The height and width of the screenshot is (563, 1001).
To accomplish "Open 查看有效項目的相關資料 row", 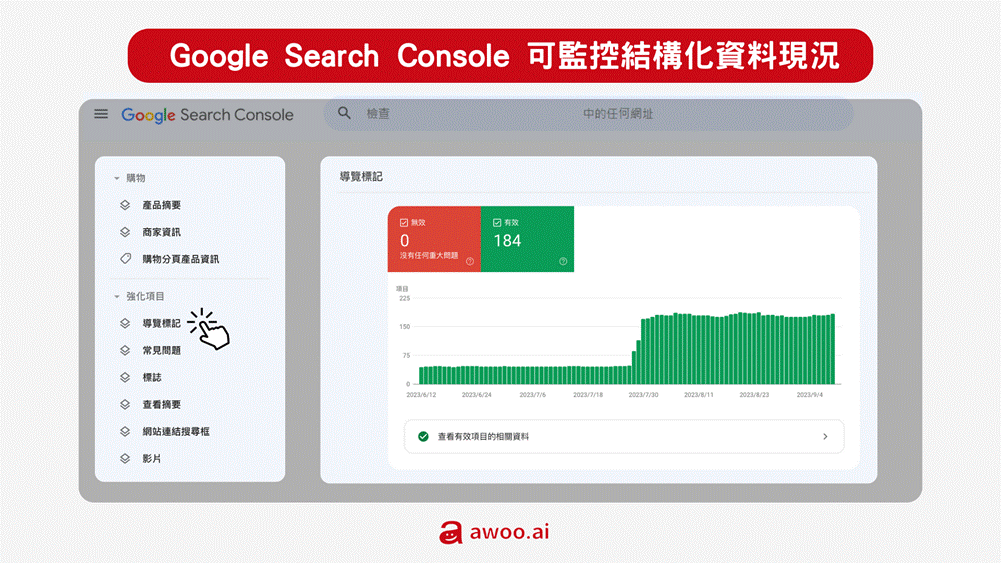I will [x=624, y=437].
